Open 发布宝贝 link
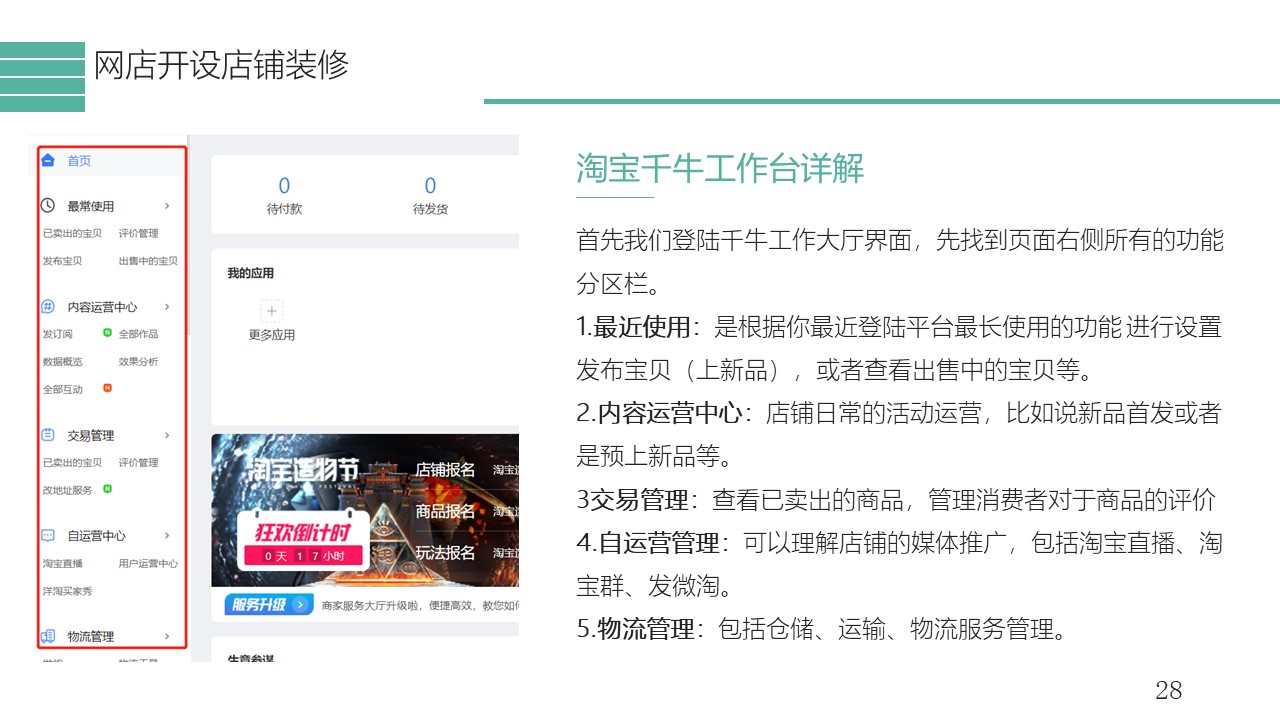This screenshot has width=1280, height=720. click(62, 261)
